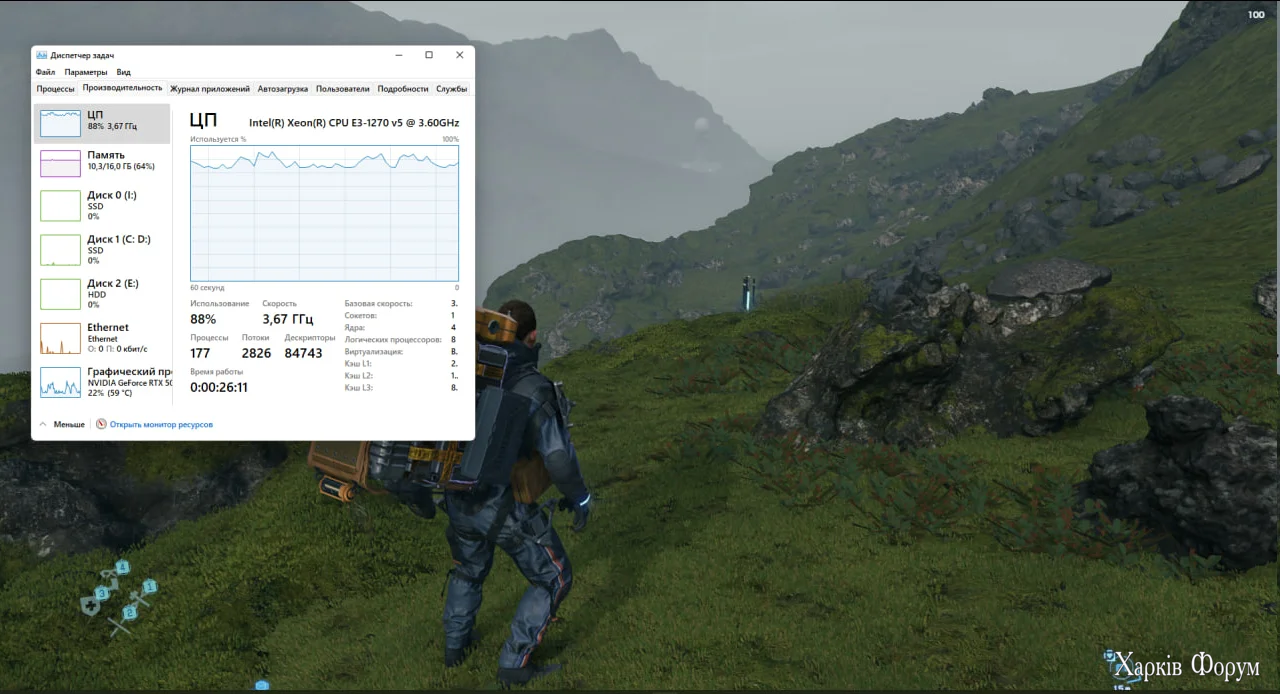Click the 60 секунд axis label
1280x694 pixels.
(207, 287)
